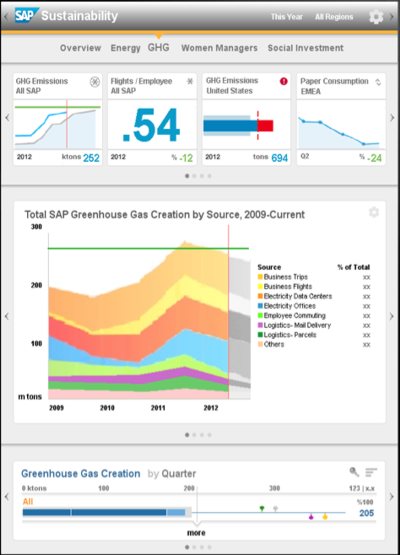This screenshot has width=400, height=555.
Task: Click the Electricity Data Centers legend swatch
Action: (260, 296)
